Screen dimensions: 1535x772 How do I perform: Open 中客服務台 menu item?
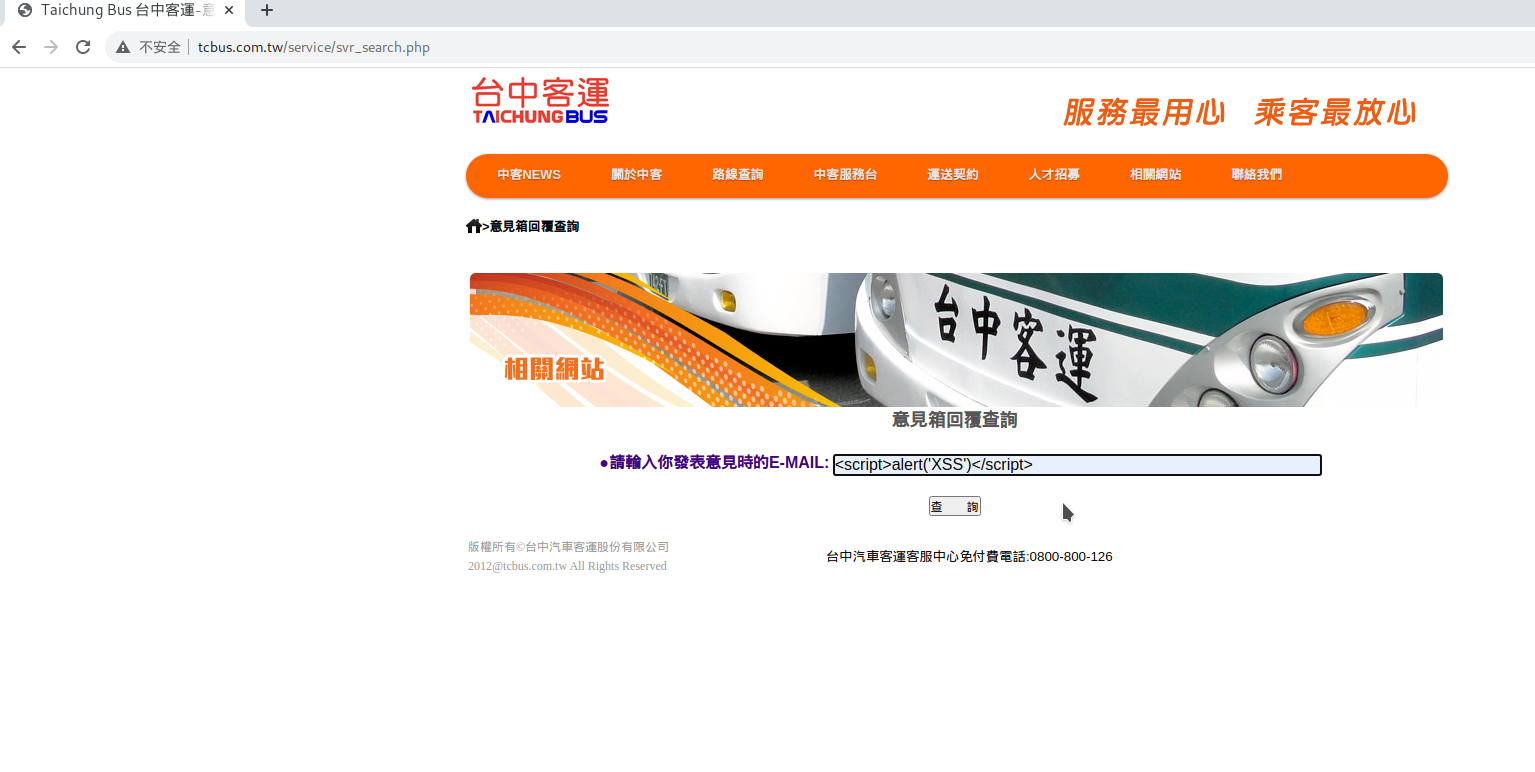[x=845, y=175]
